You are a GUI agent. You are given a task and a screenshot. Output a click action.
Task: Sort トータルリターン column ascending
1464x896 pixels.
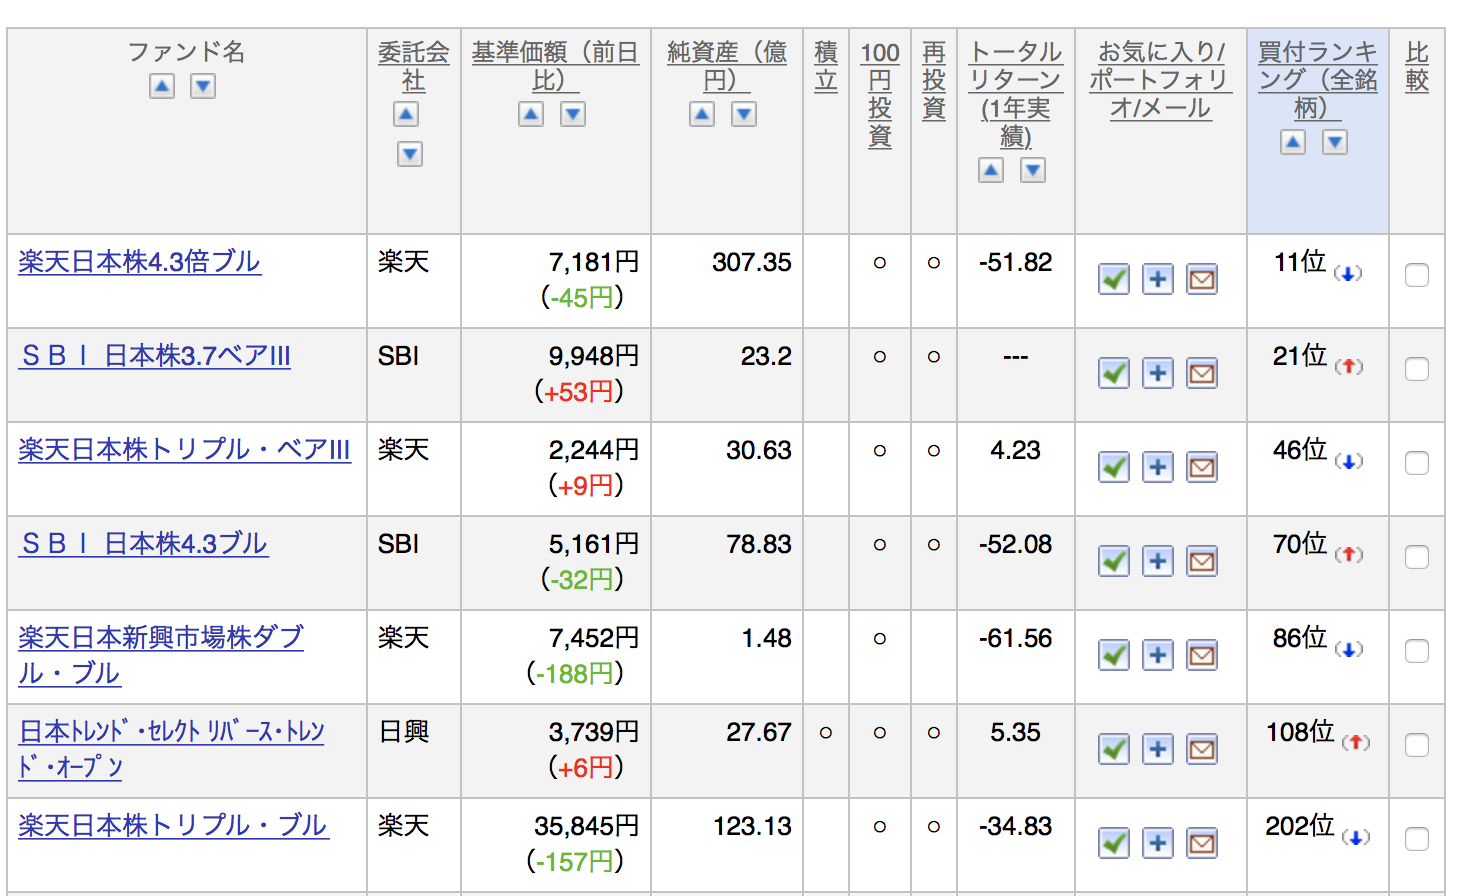pos(990,171)
